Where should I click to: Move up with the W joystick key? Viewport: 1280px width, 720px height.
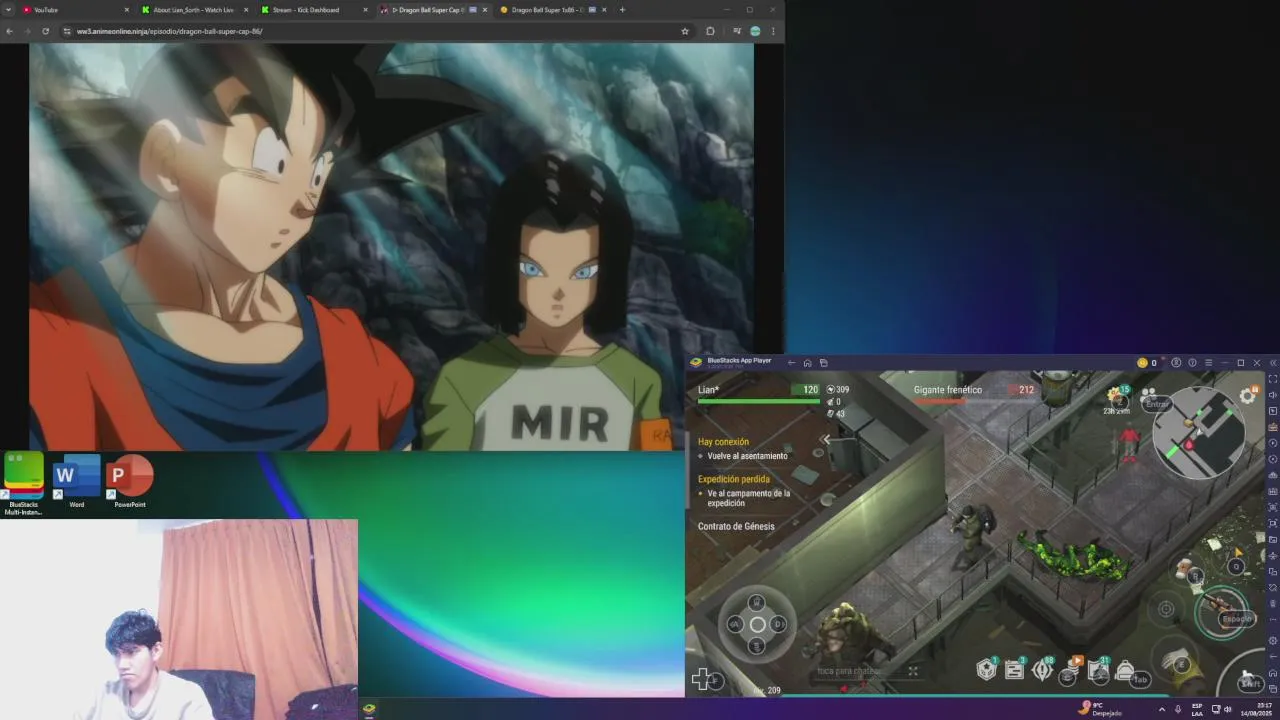click(757, 602)
